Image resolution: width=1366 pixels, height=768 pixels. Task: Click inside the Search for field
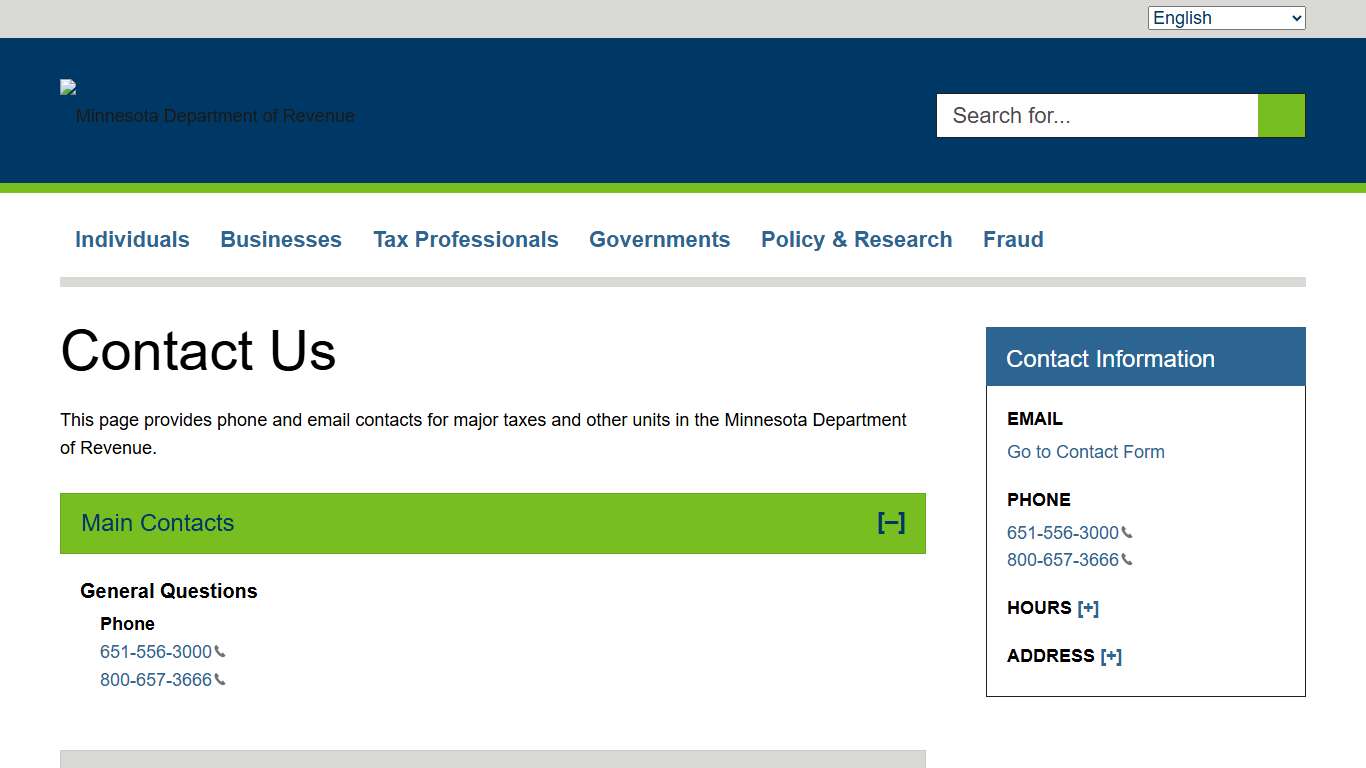[x=1096, y=115]
